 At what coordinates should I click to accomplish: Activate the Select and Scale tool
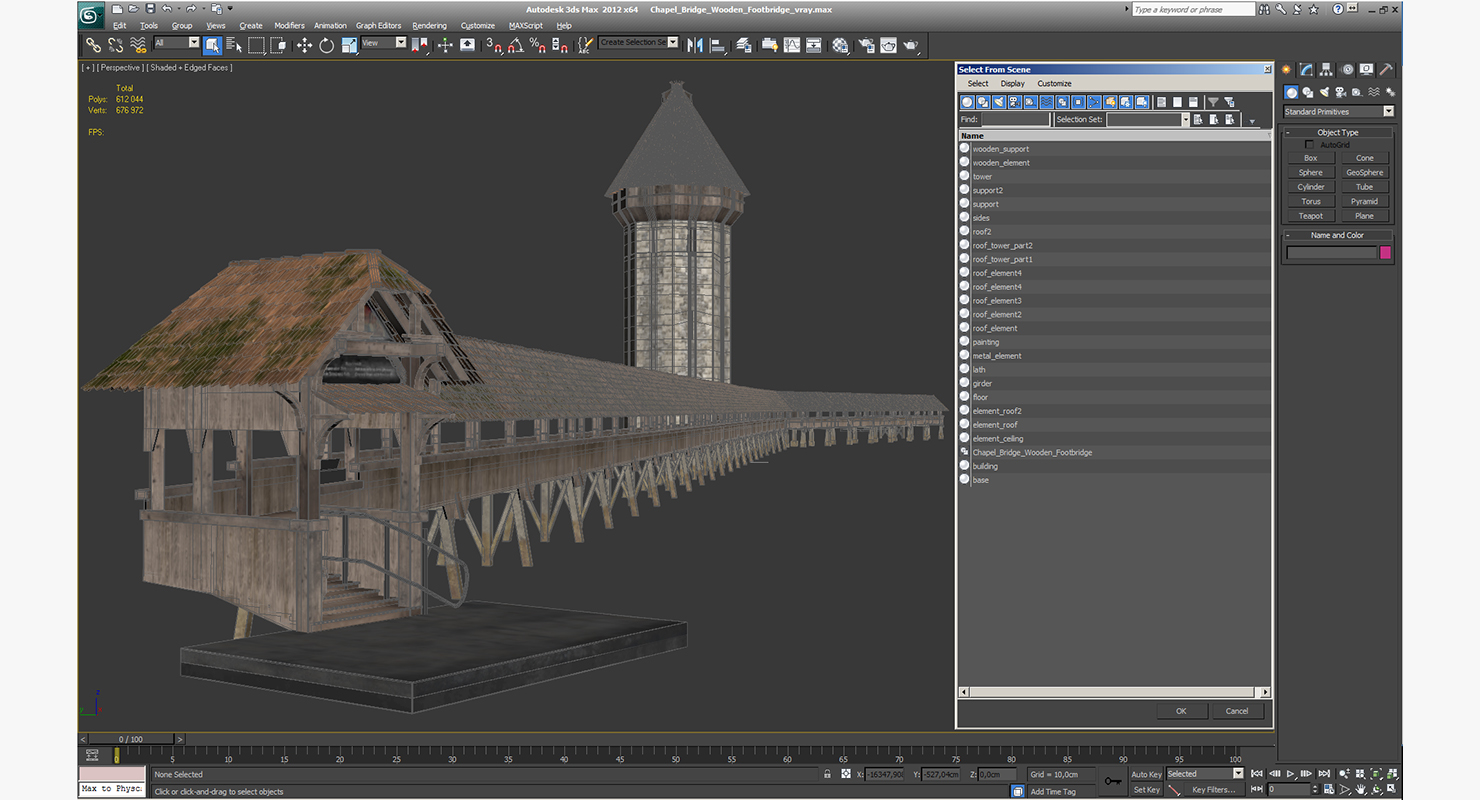coord(349,45)
